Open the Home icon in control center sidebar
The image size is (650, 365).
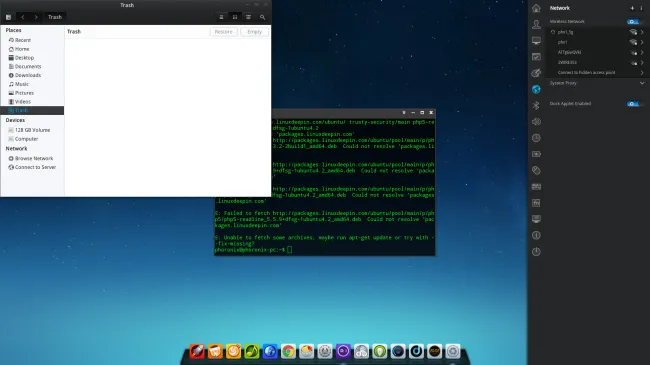point(536,8)
